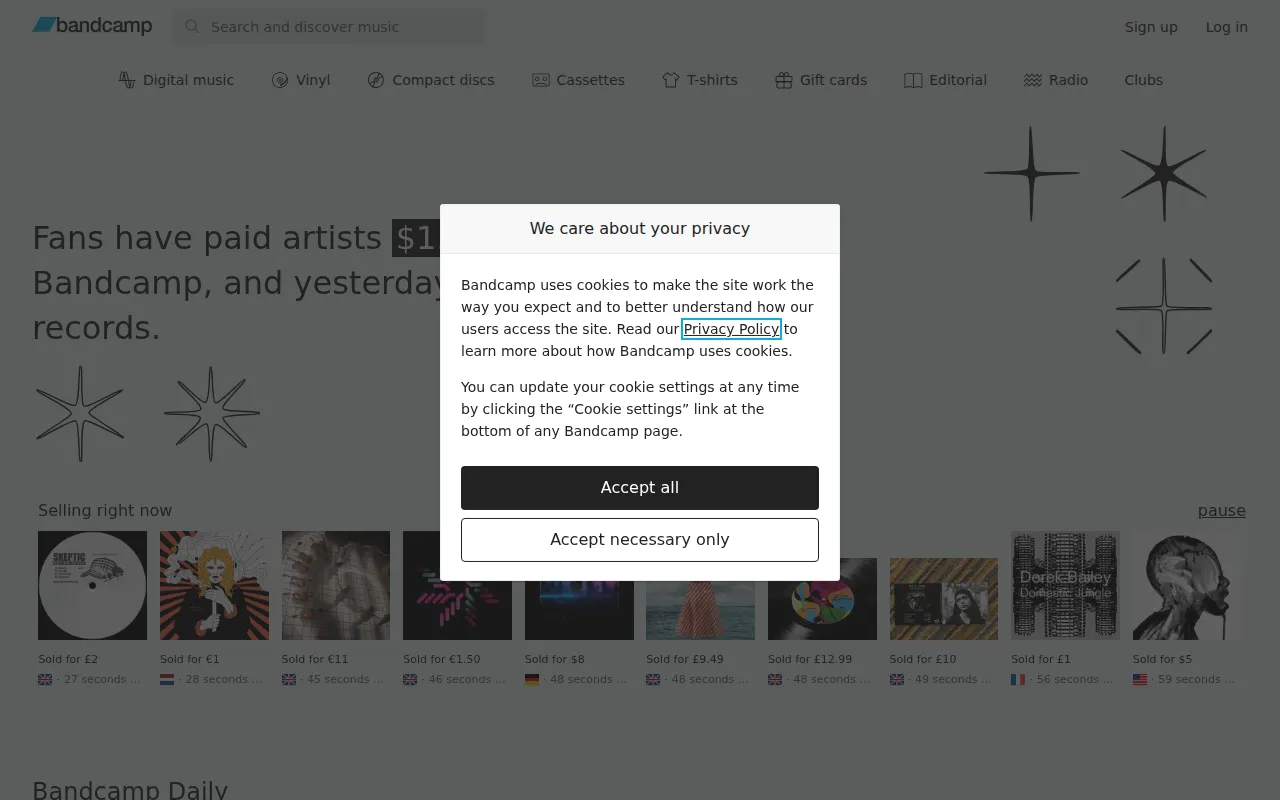This screenshot has width=1280, height=800.
Task: Open album artwork sold for £10
Action: (944, 599)
